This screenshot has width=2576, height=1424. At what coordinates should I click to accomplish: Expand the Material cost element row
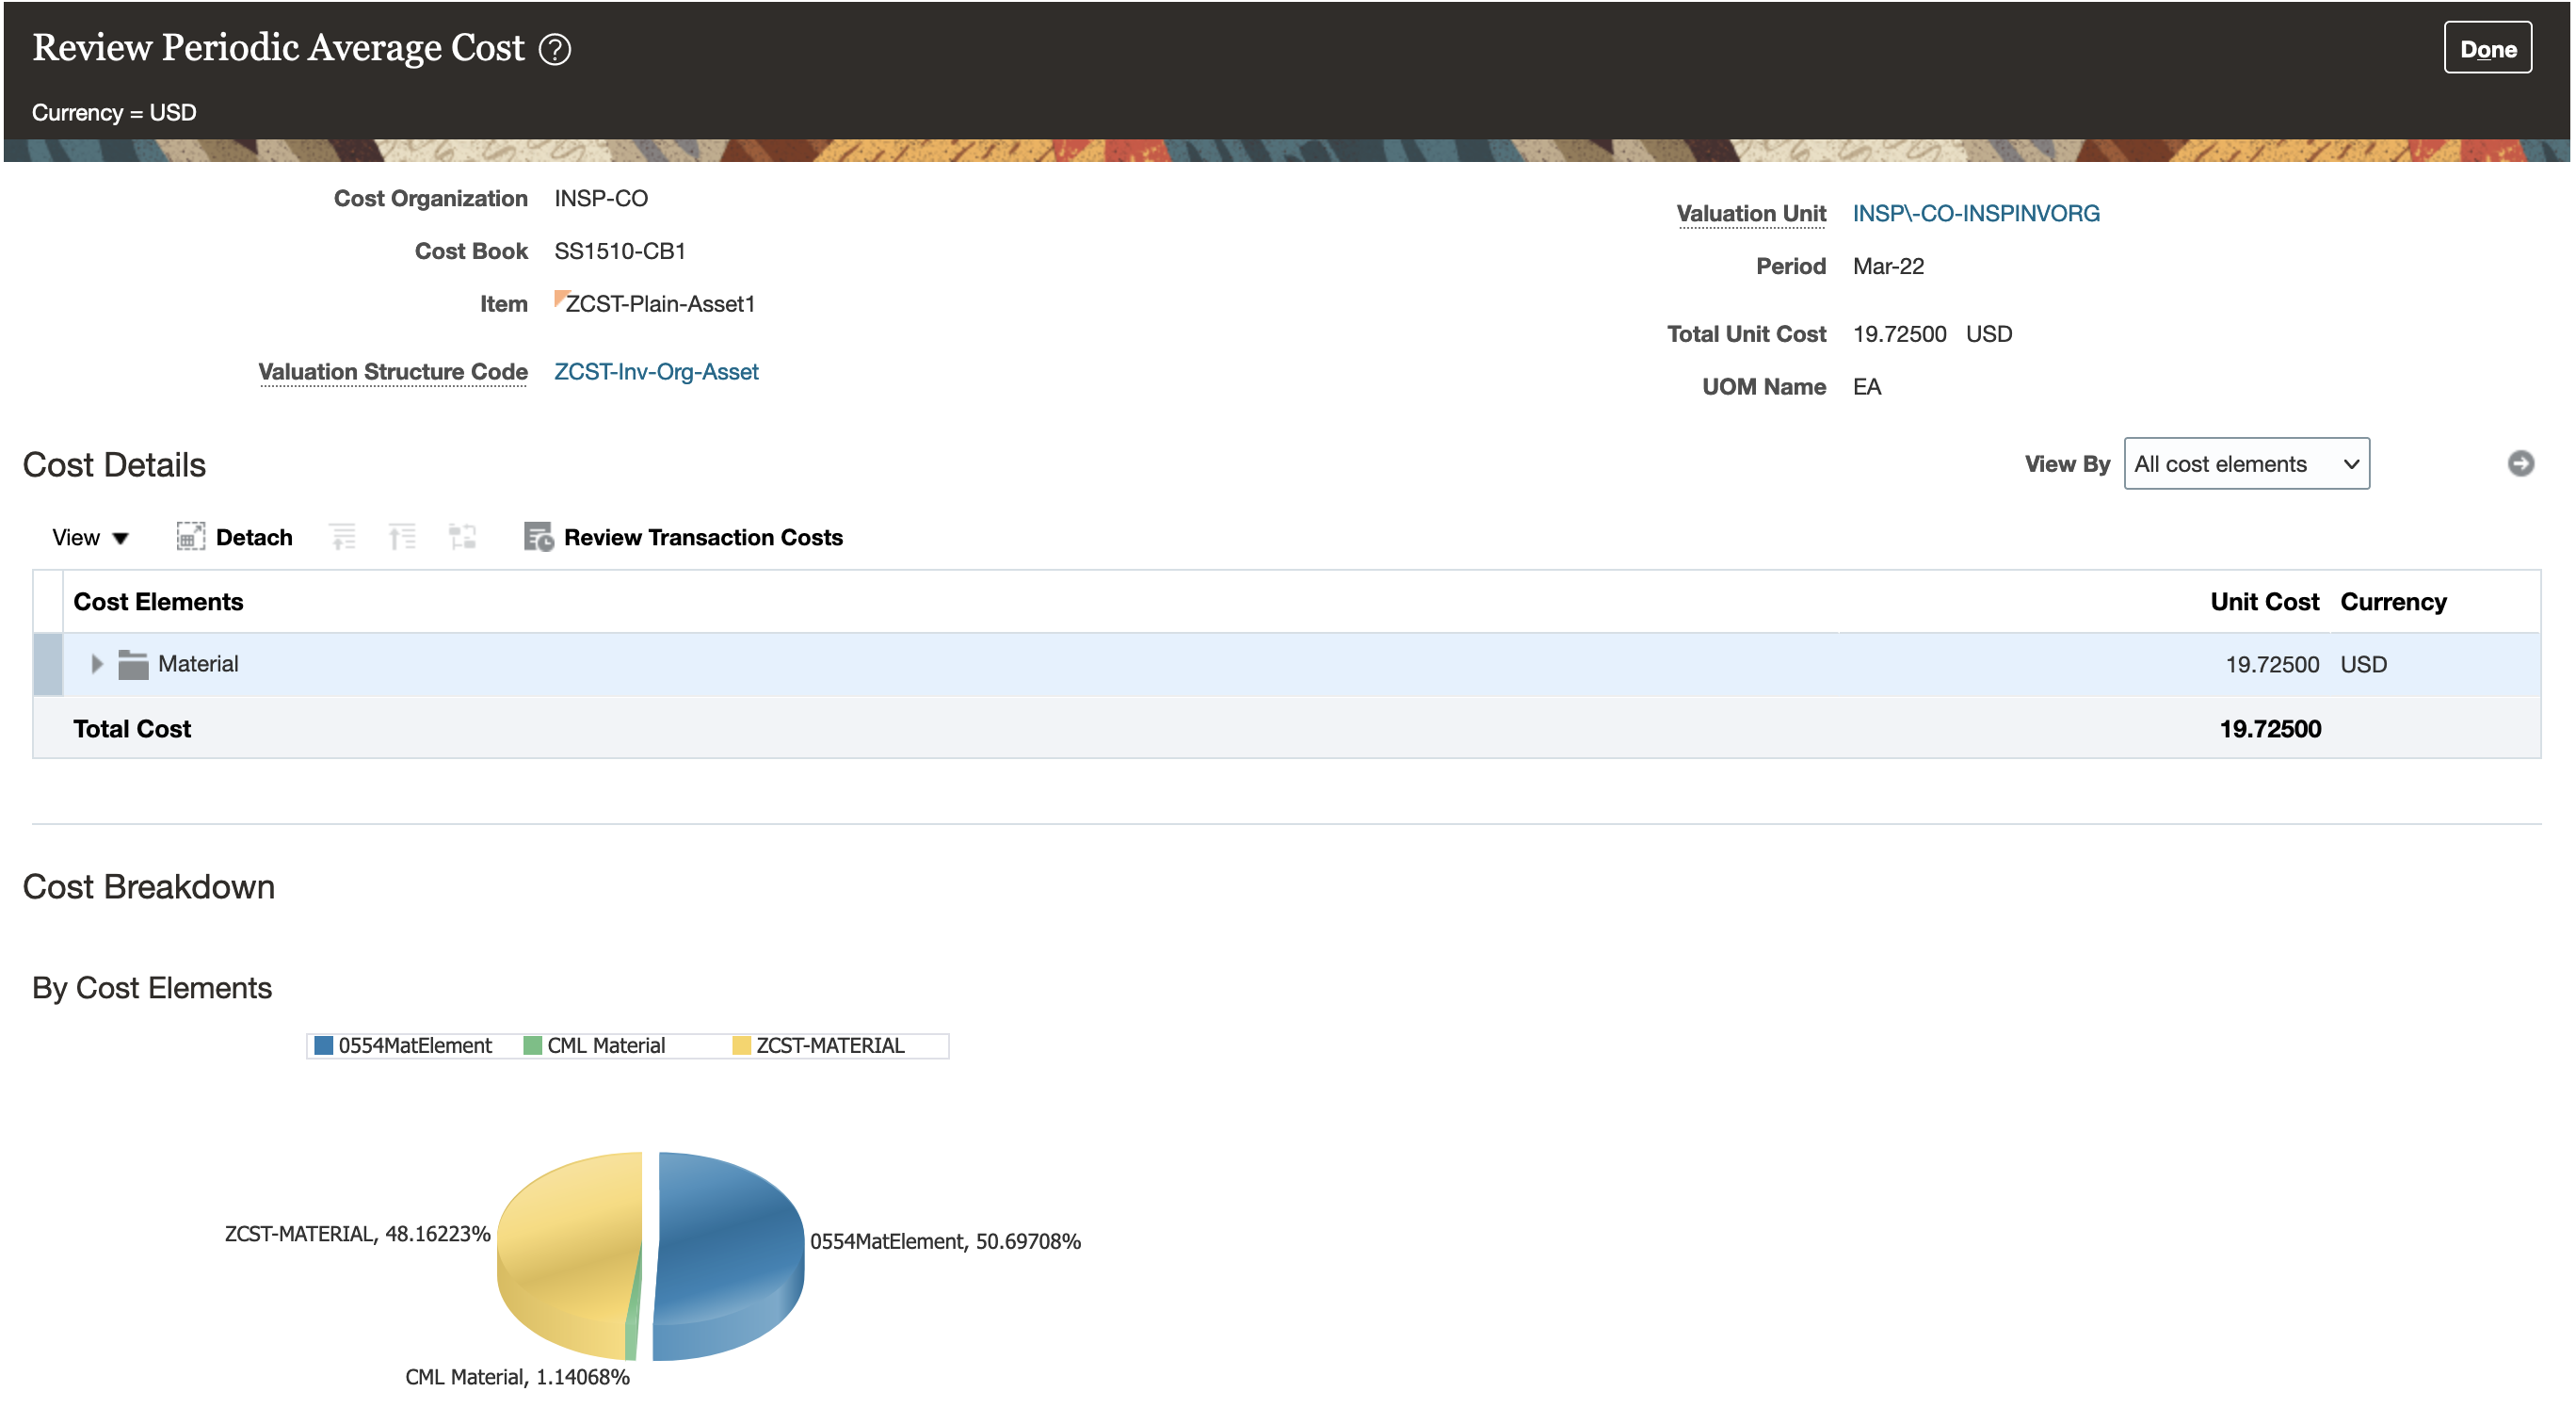point(96,664)
